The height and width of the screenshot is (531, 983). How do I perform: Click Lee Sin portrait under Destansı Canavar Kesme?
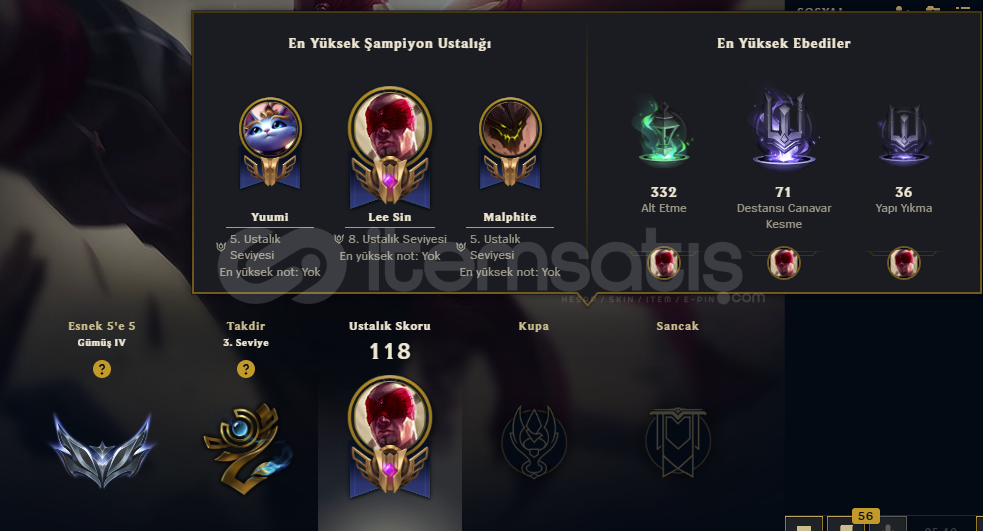click(784, 263)
